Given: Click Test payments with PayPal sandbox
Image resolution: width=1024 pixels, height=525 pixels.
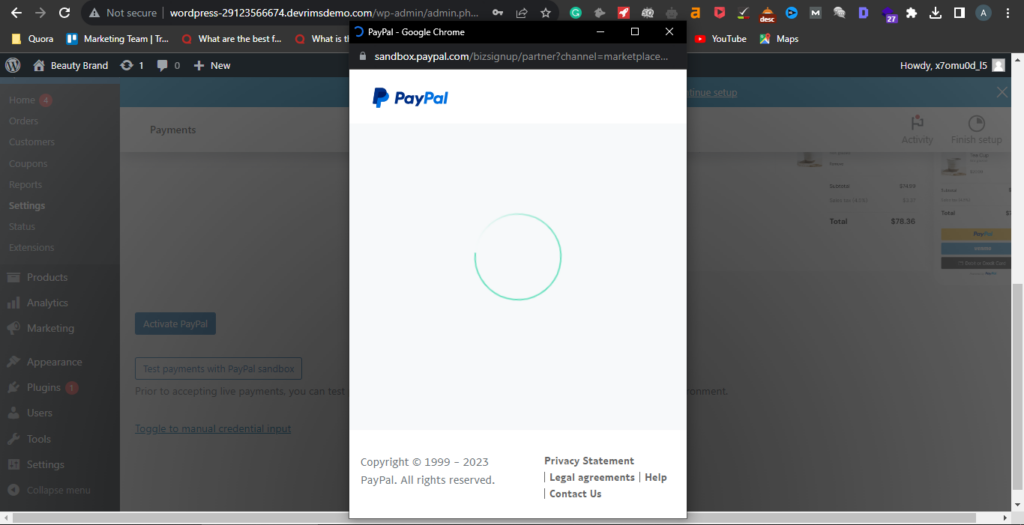Looking at the screenshot, I should (218, 369).
